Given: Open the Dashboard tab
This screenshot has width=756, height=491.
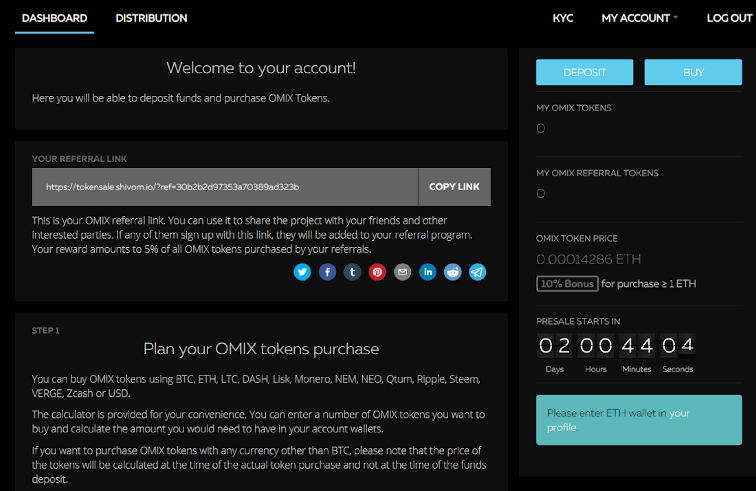Looking at the screenshot, I should coord(54,18).
